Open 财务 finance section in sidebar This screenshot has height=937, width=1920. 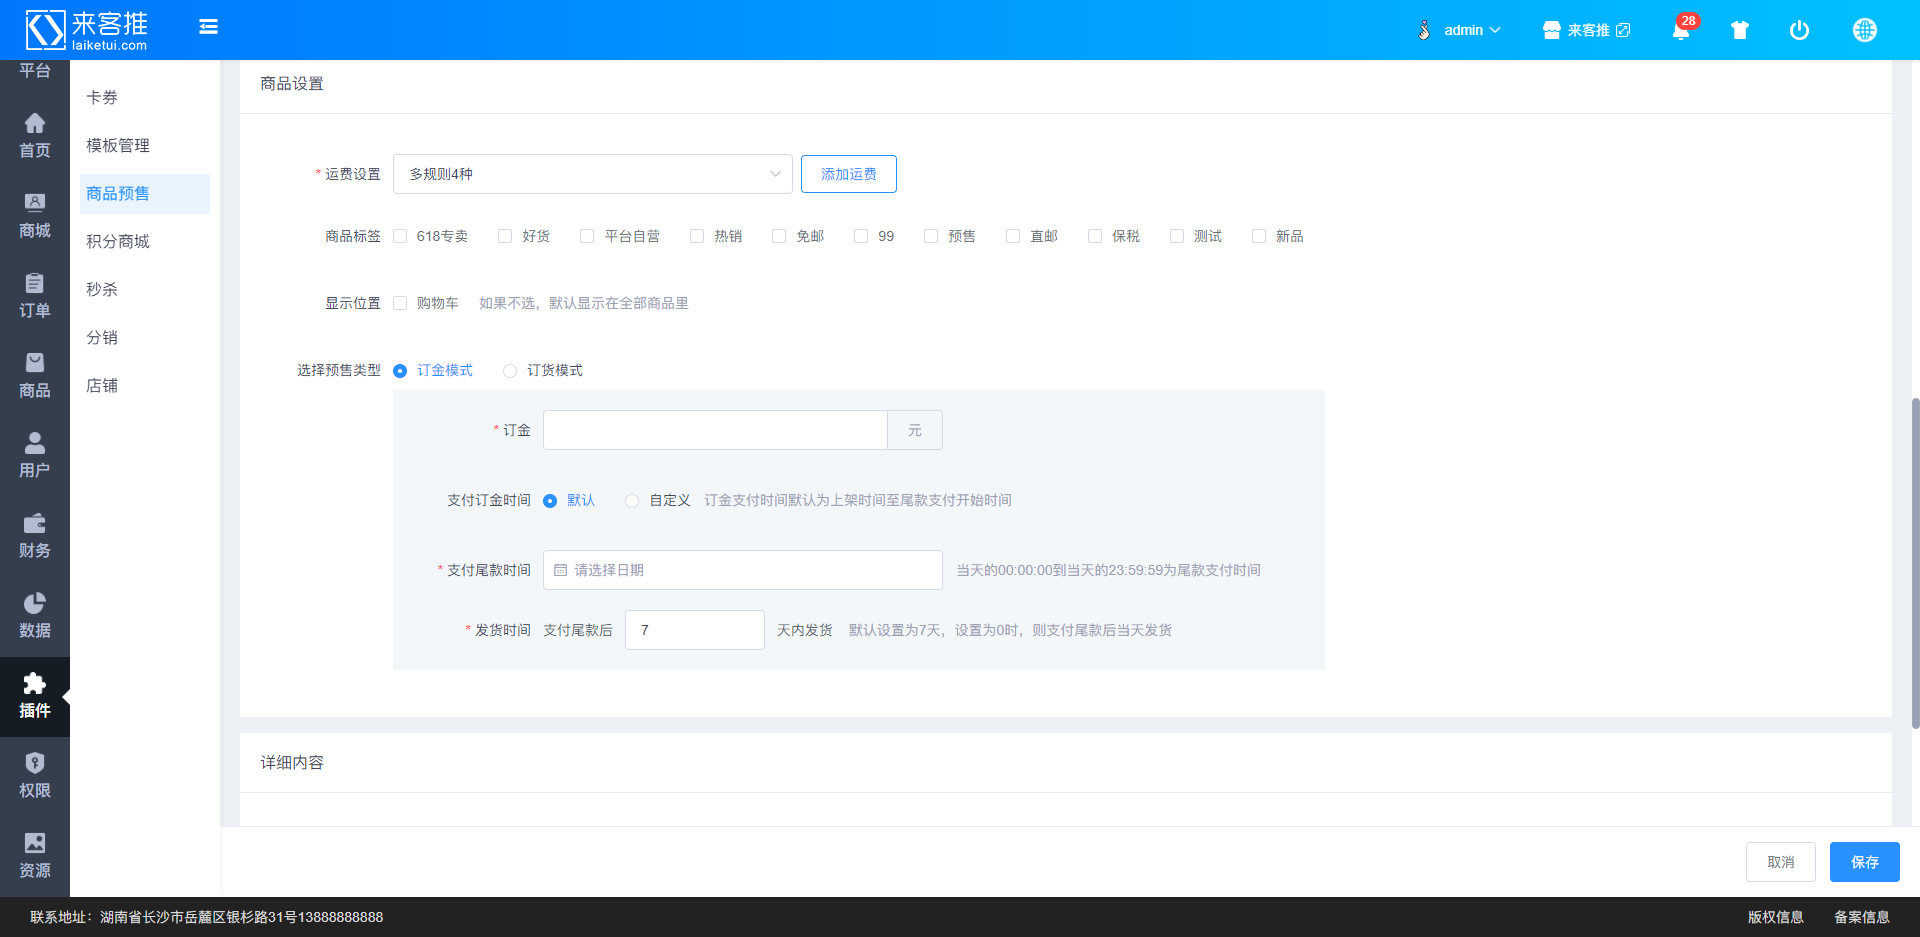pos(35,536)
